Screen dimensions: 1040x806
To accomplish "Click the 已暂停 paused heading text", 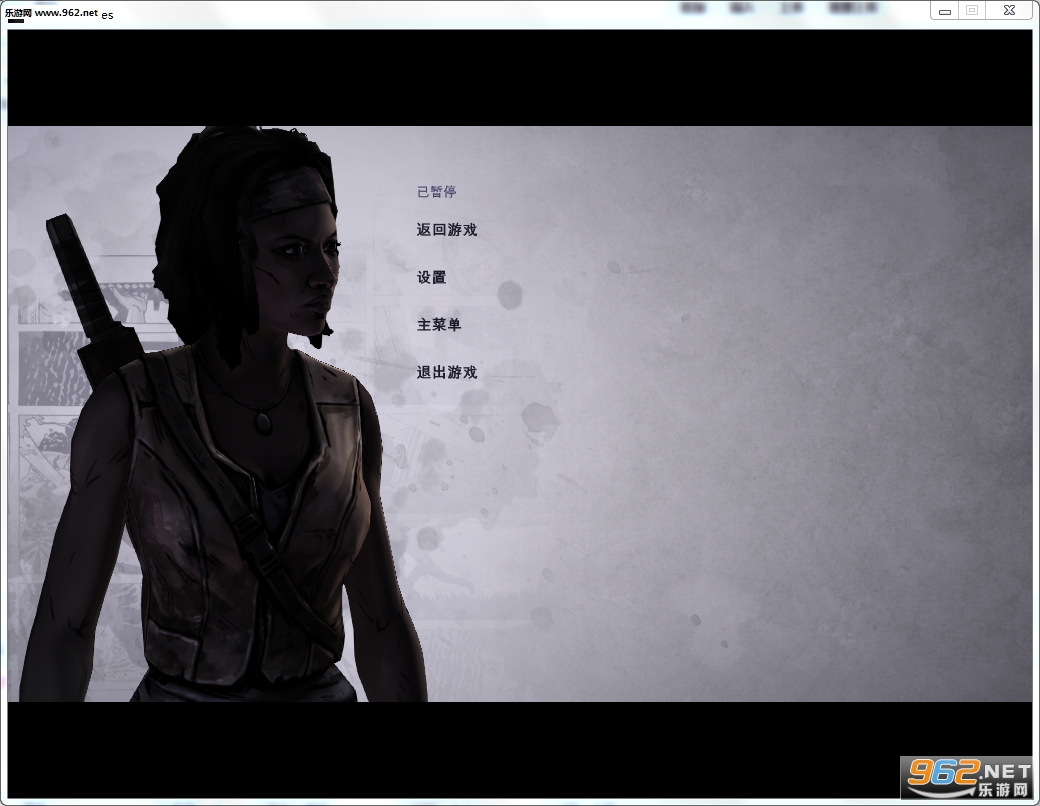I will coord(436,192).
